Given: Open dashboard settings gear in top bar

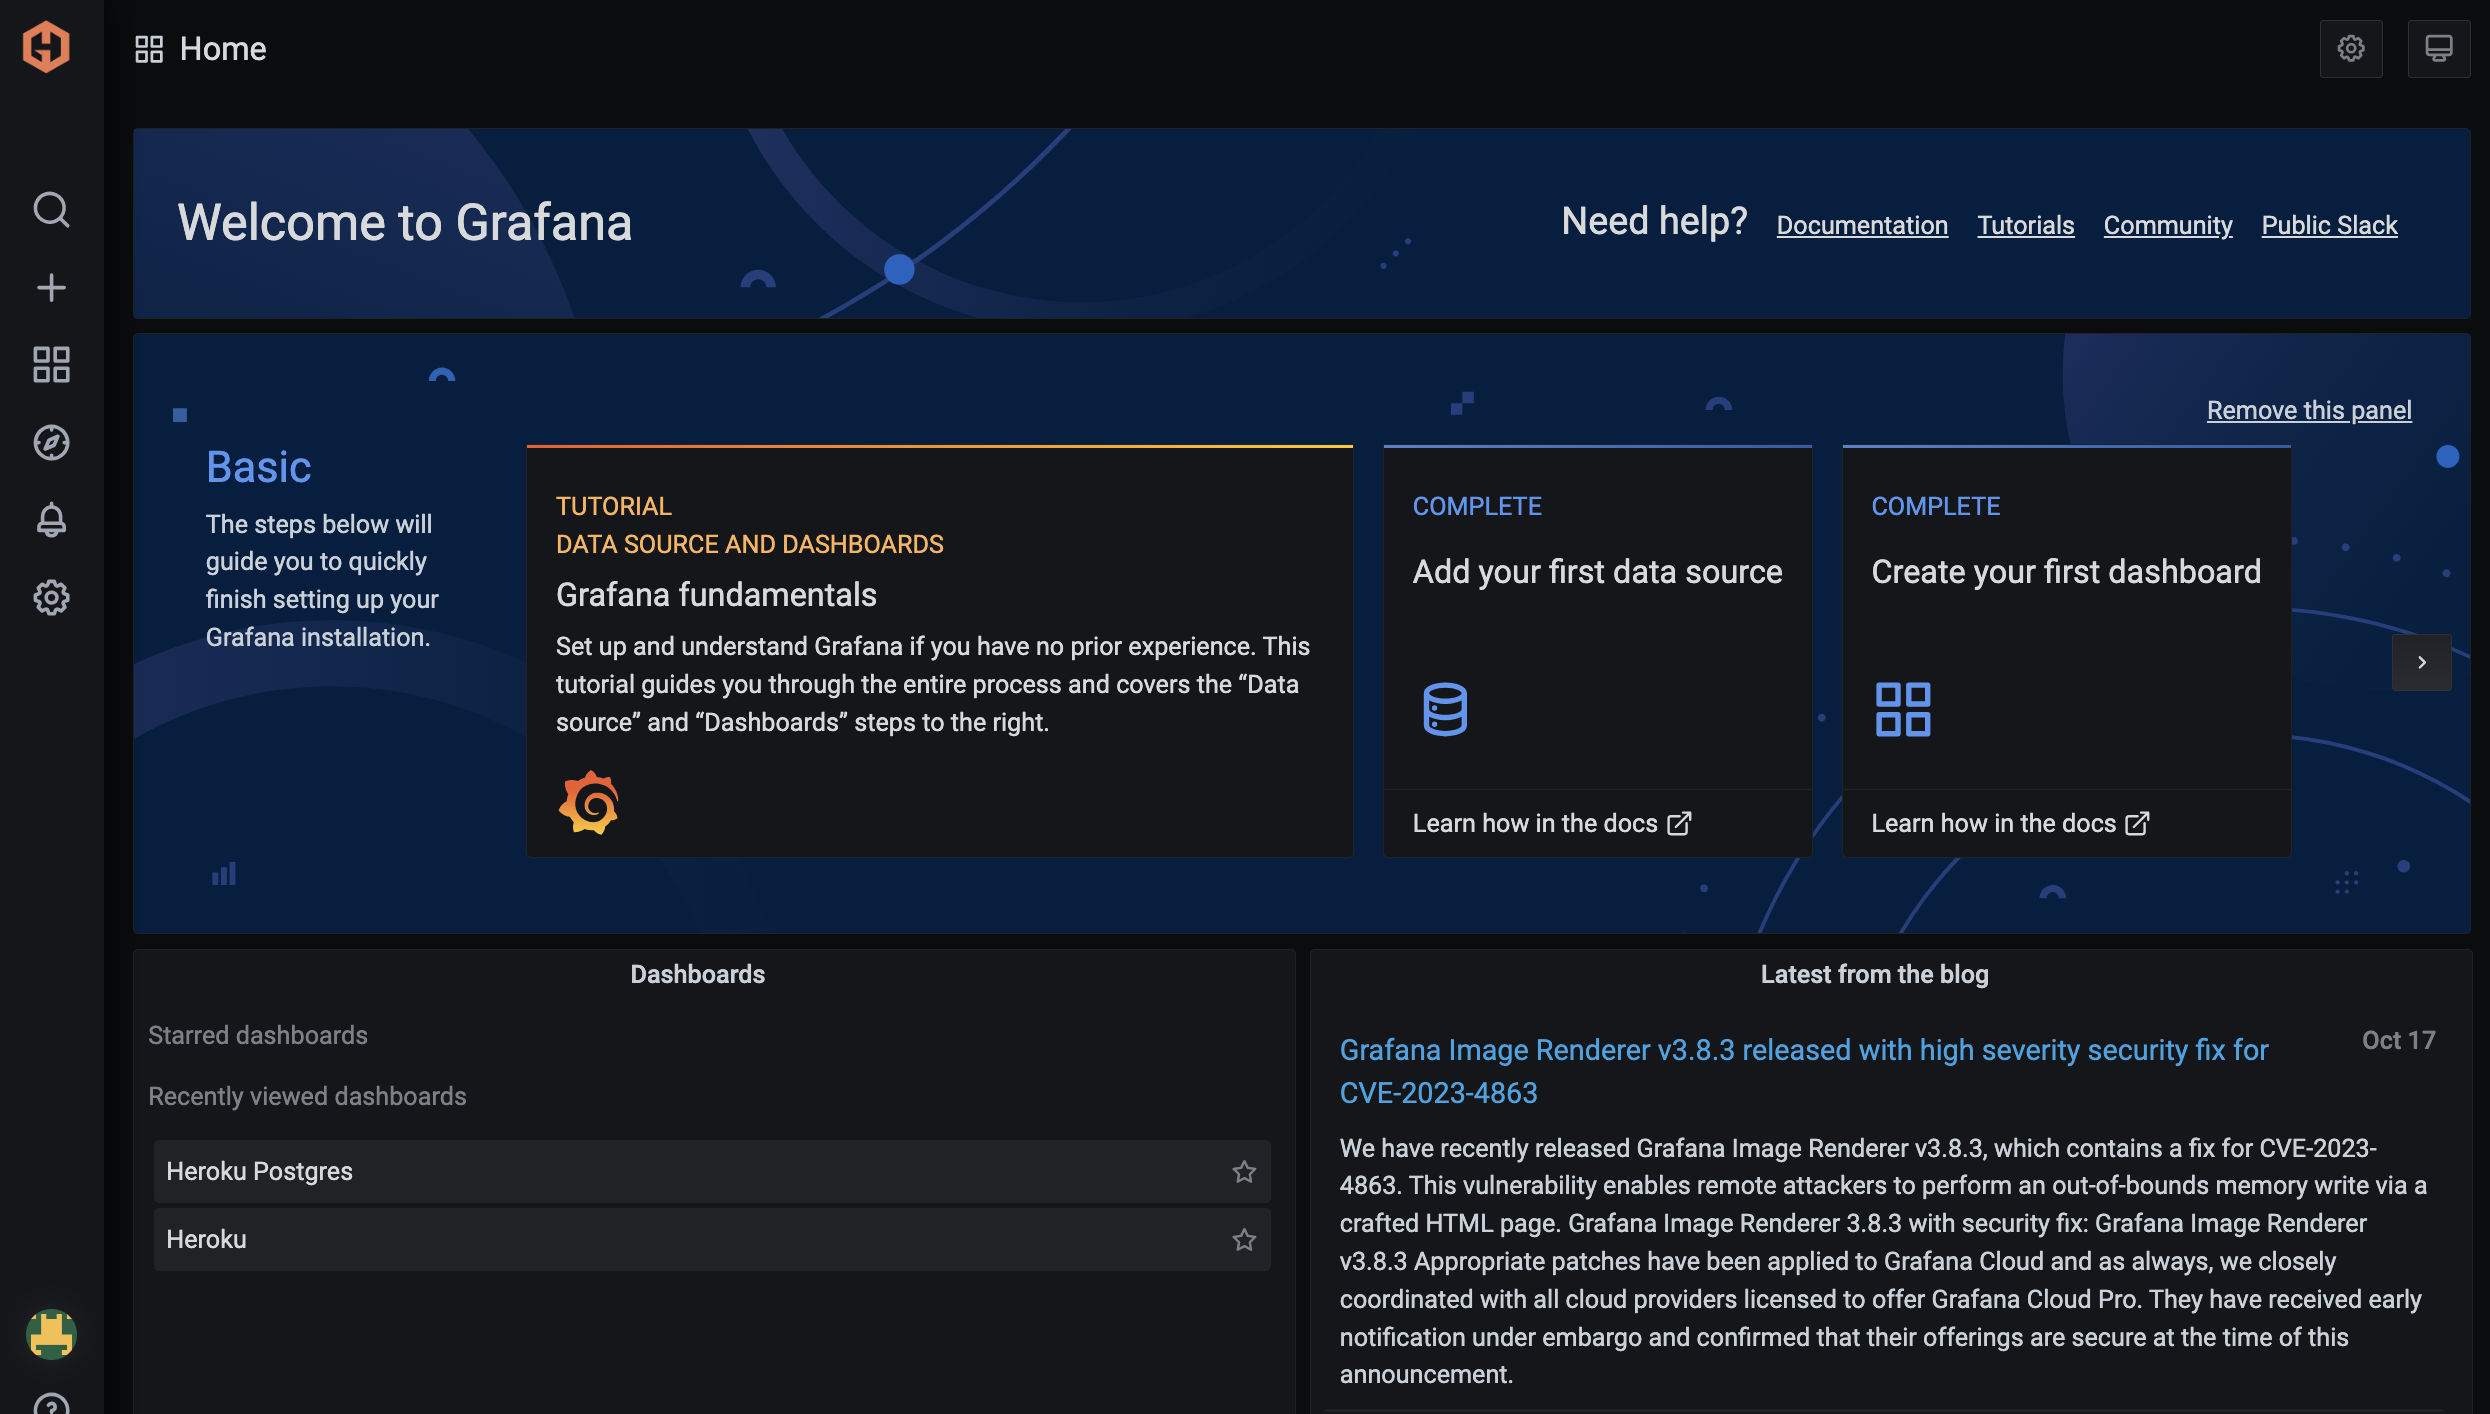Looking at the screenshot, I should [2351, 48].
